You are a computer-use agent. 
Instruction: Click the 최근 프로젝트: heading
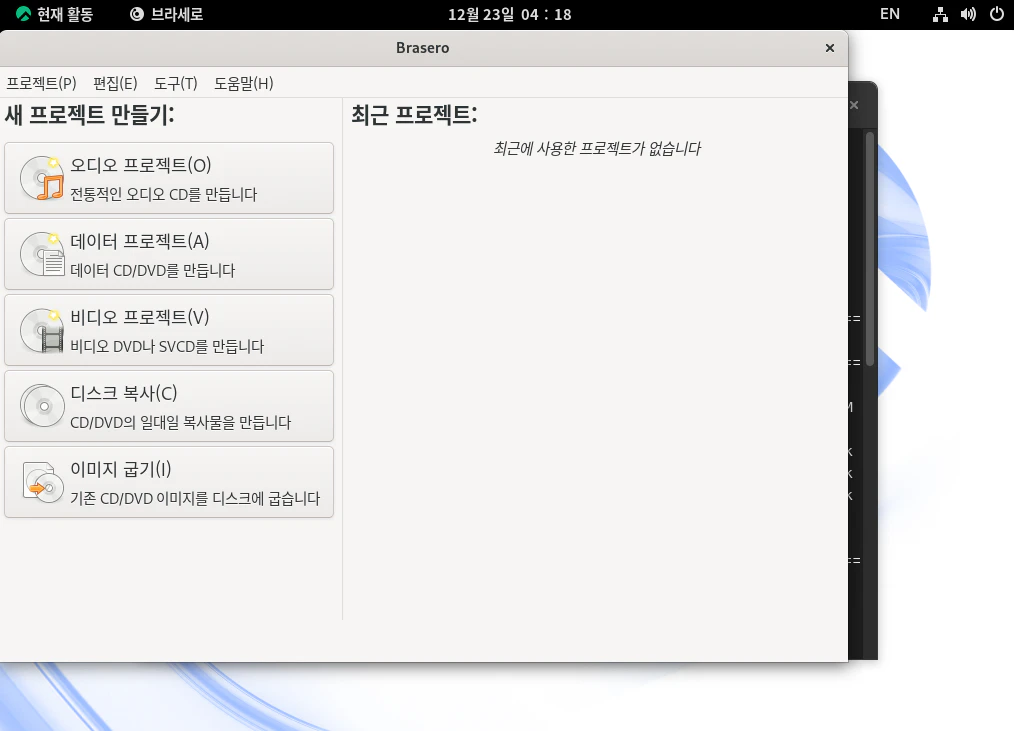coord(415,115)
